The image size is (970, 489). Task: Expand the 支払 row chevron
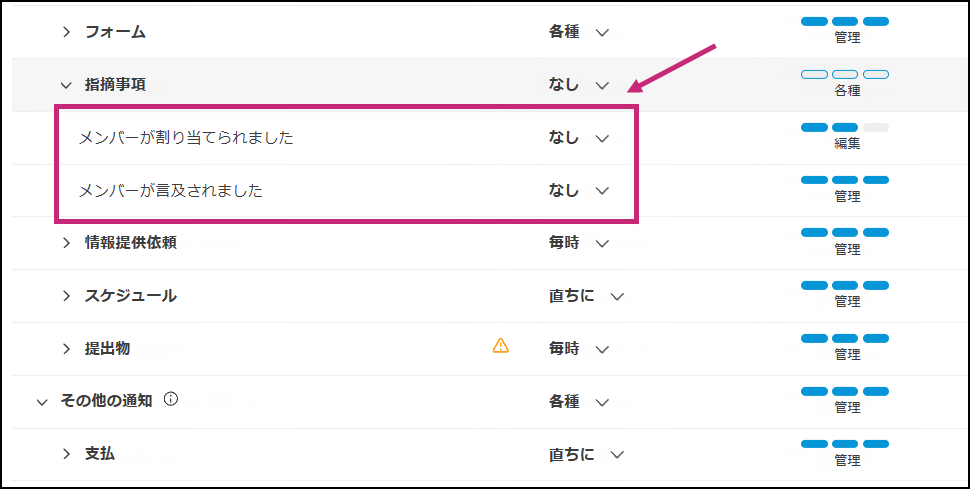click(x=67, y=454)
